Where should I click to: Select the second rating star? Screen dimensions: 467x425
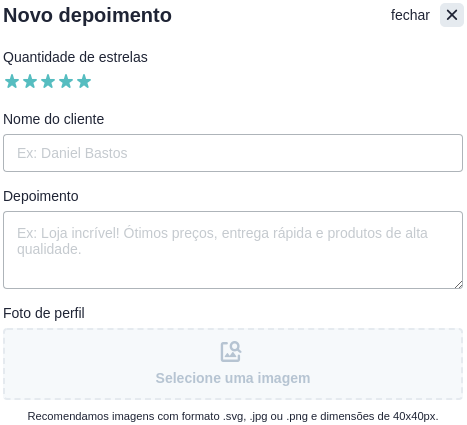tap(30, 81)
